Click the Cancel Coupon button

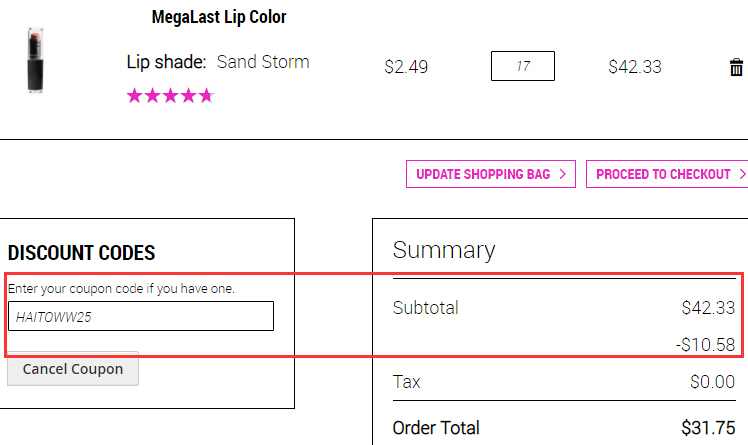point(73,369)
